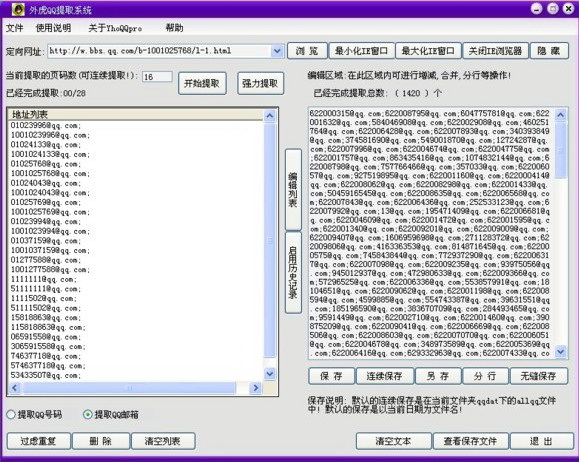The height and width of the screenshot is (462, 579).
Task: Click the vertical 启用历史记录 button
Action: pos(293,273)
